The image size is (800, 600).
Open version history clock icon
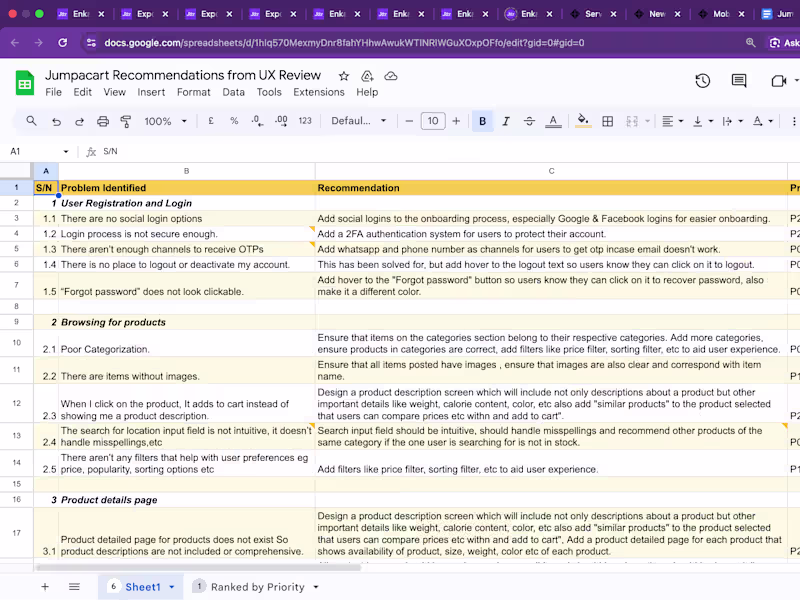tap(702, 81)
